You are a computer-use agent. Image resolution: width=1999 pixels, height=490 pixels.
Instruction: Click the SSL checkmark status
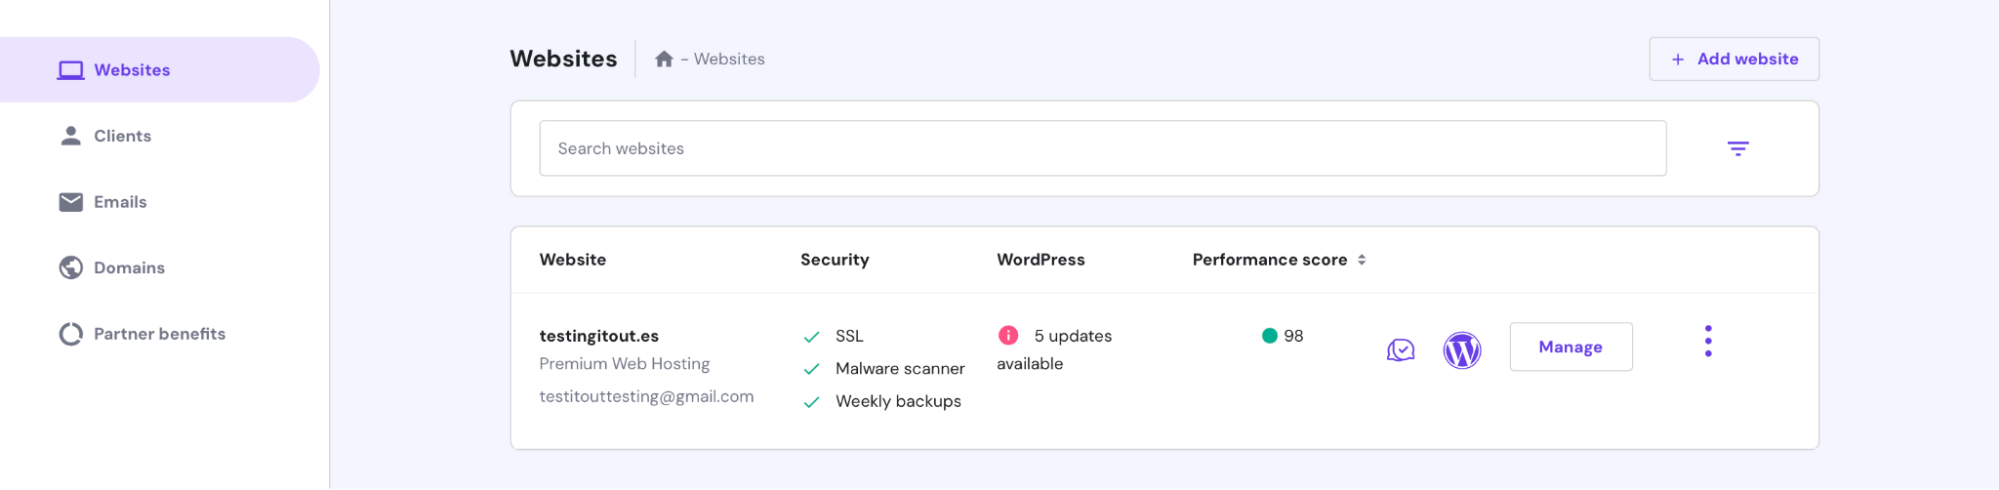[812, 337]
